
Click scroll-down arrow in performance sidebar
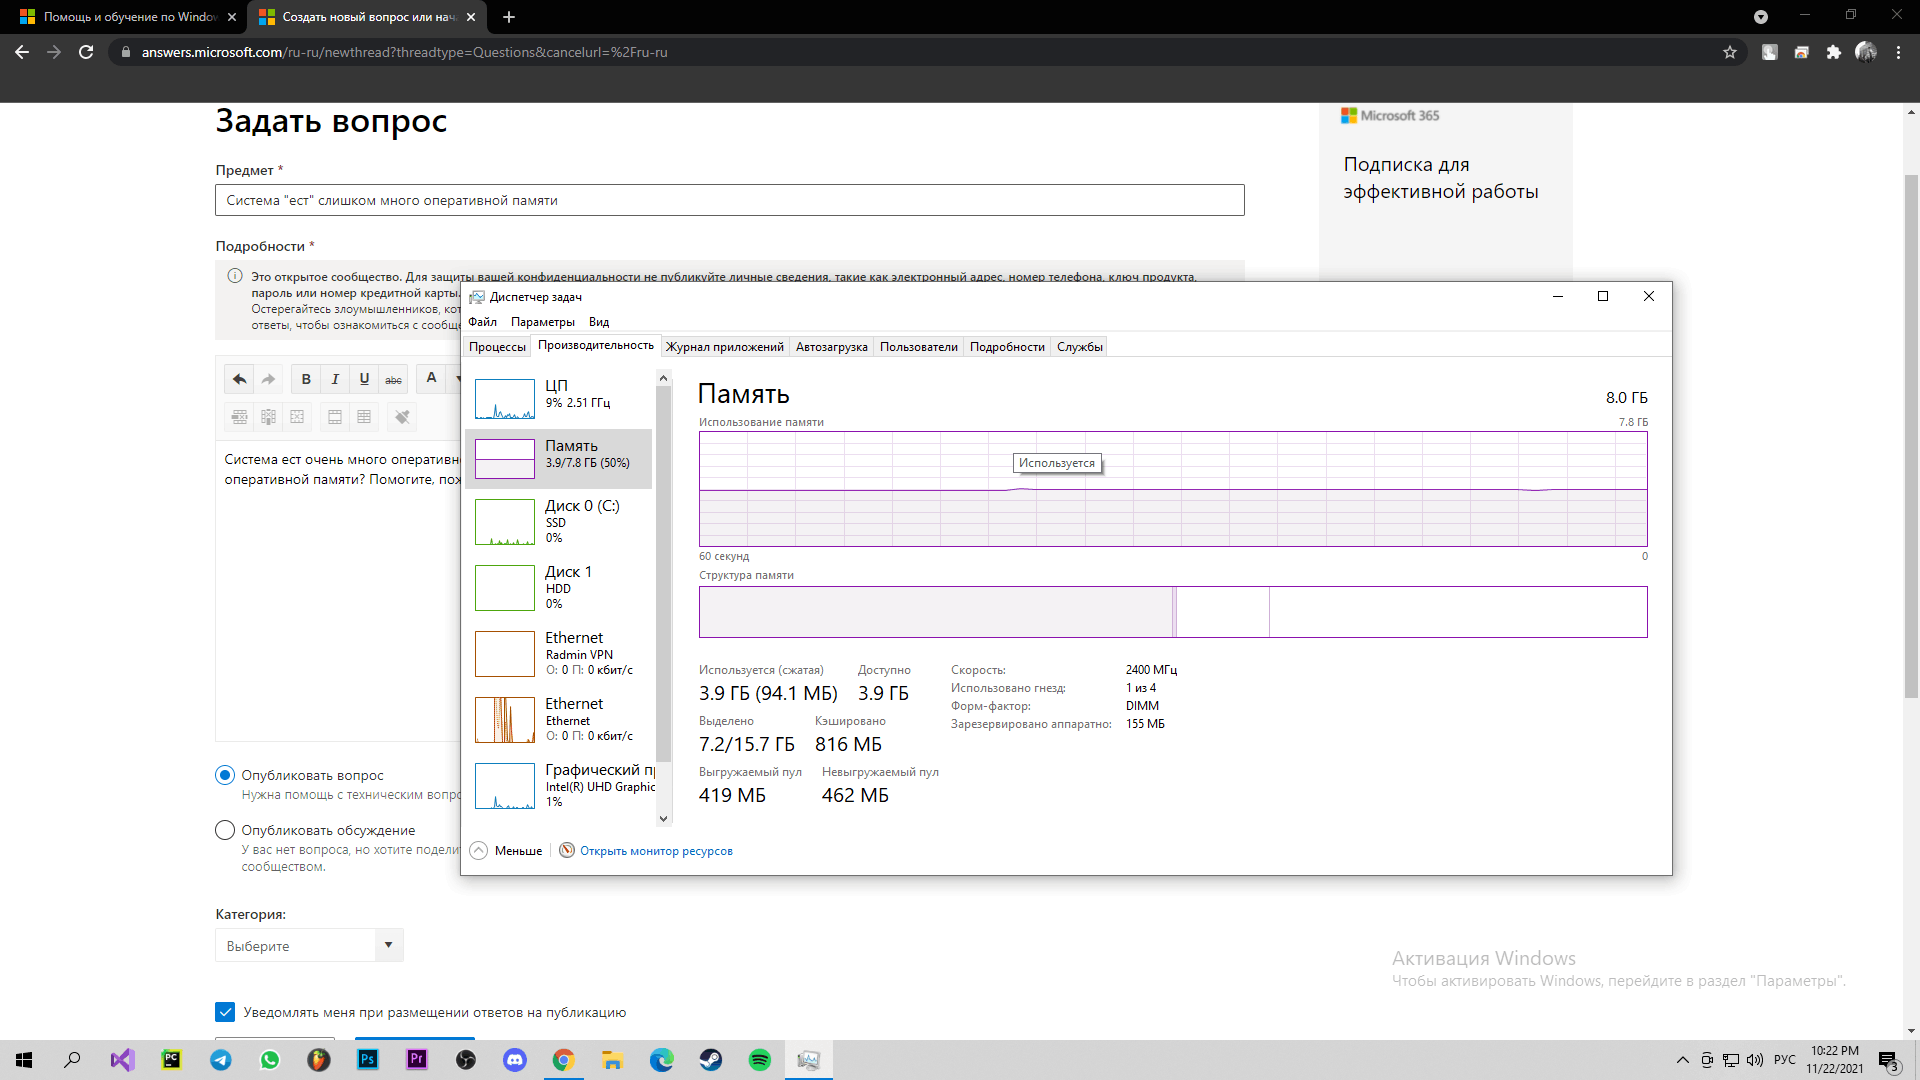coord(663,819)
